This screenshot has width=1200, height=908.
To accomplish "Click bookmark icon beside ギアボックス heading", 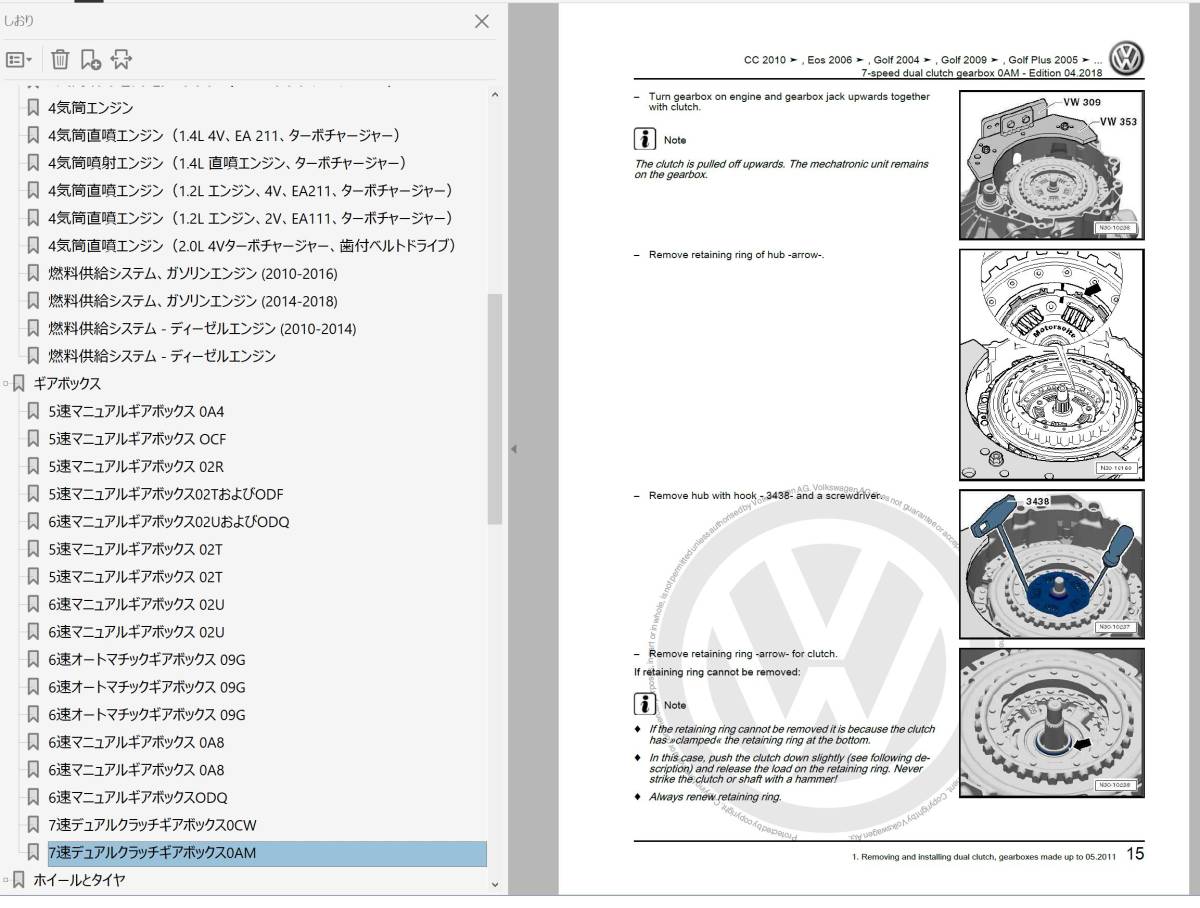I will click(x=18, y=384).
